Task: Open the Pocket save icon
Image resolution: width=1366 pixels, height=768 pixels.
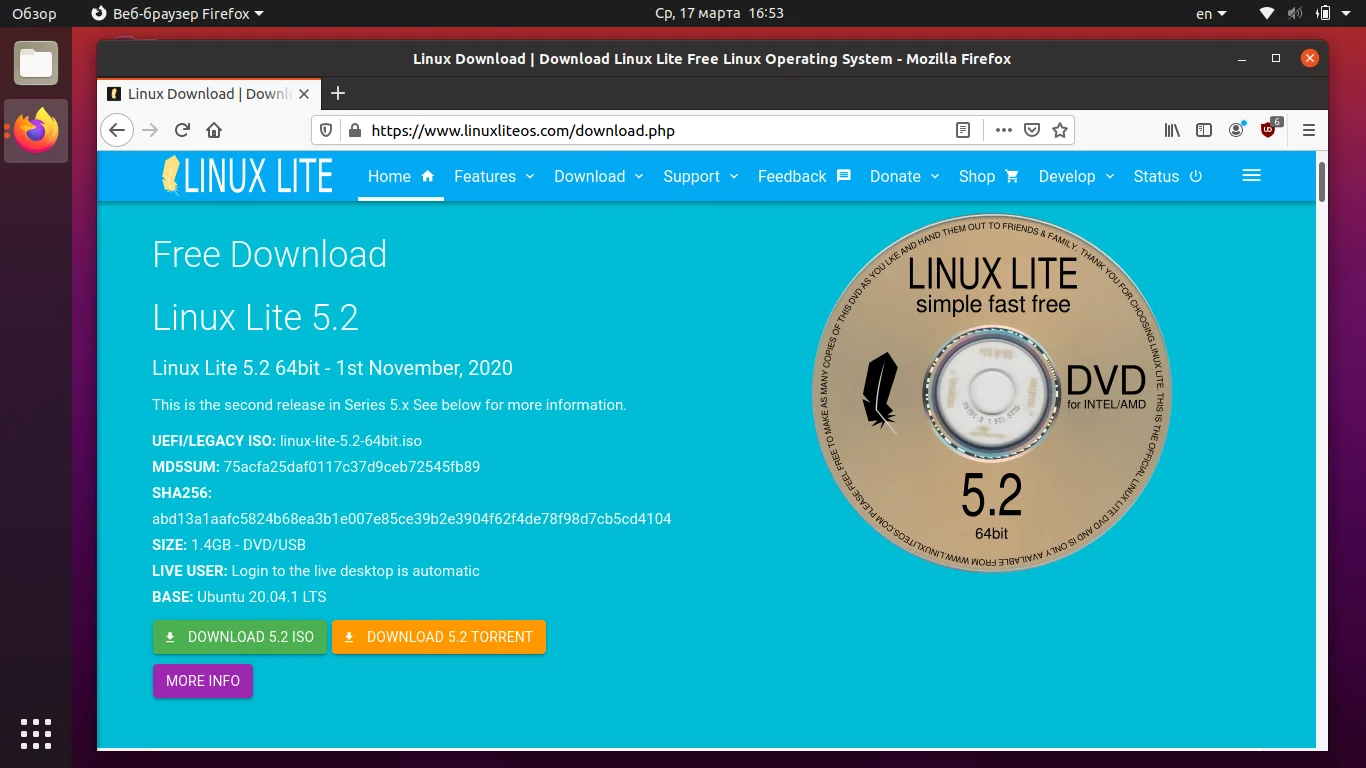Action: click(1031, 130)
